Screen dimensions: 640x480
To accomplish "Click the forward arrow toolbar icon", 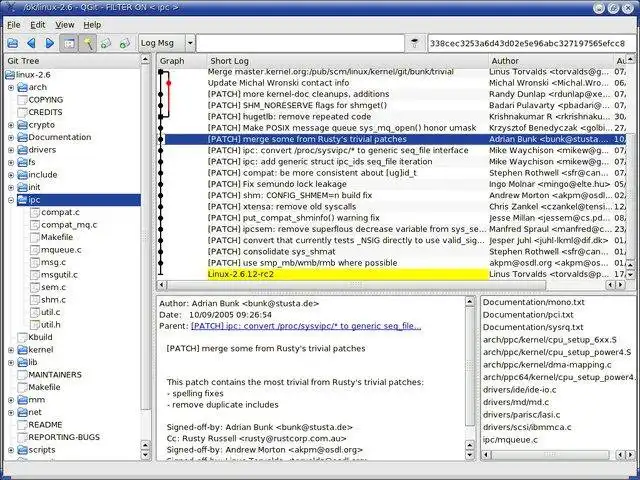I will point(49,43).
